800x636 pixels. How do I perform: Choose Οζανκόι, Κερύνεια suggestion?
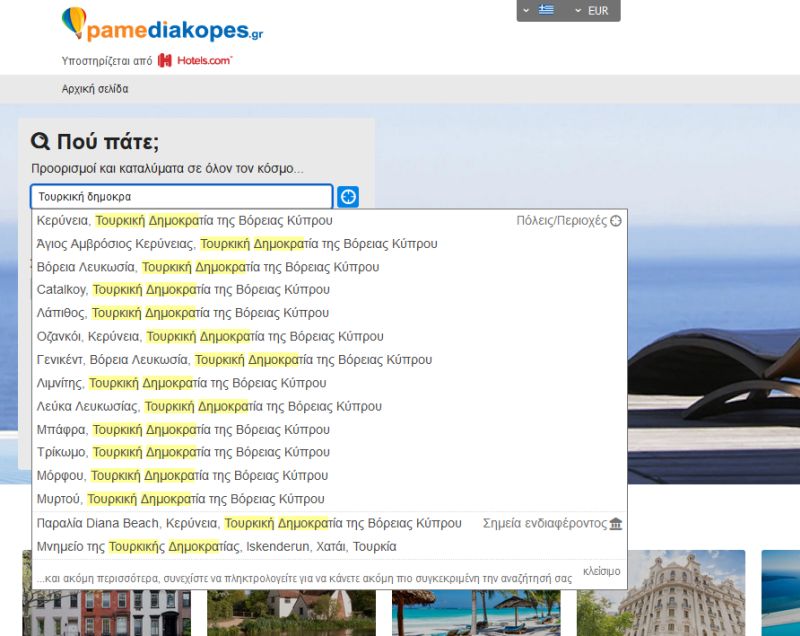(329, 337)
